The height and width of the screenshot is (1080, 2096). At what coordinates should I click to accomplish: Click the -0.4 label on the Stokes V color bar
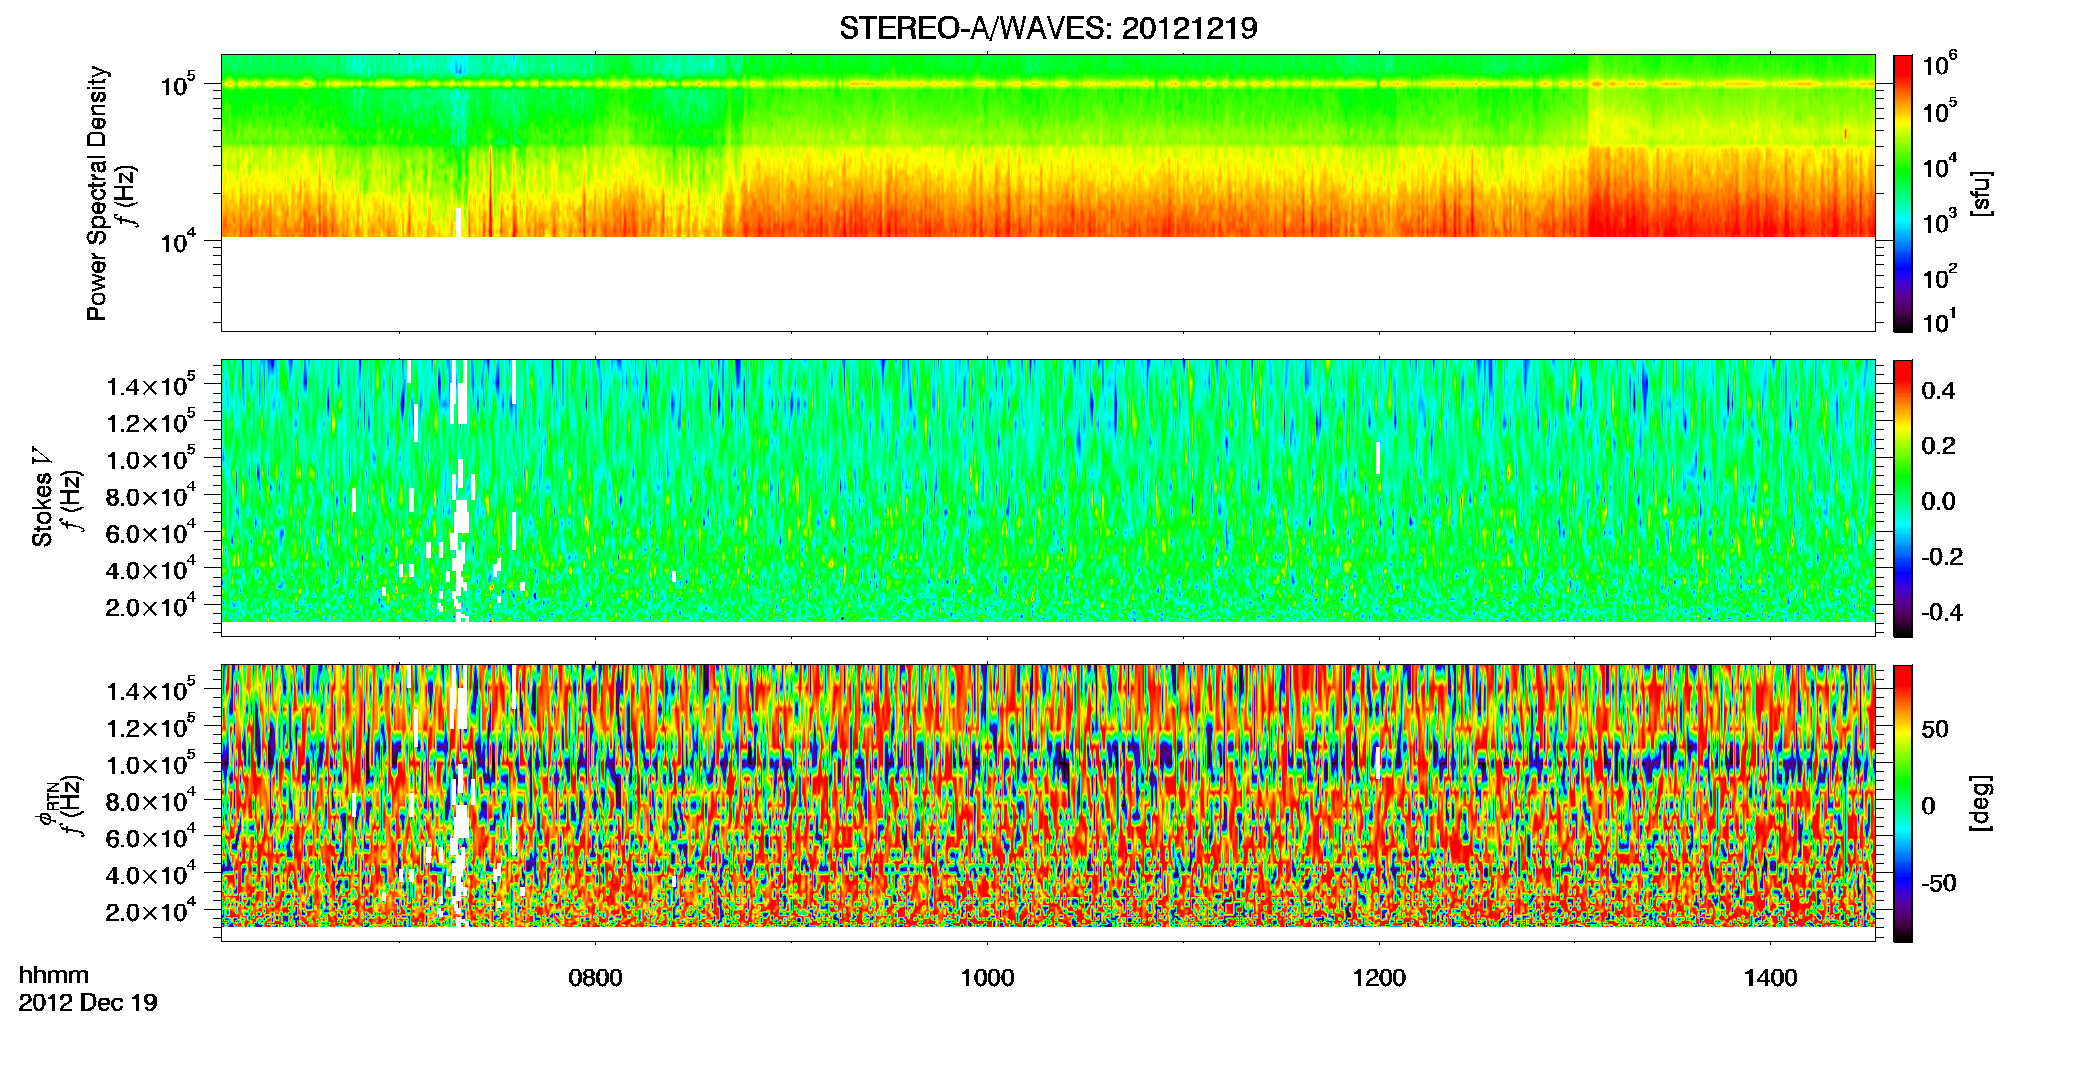click(x=1941, y=612)
